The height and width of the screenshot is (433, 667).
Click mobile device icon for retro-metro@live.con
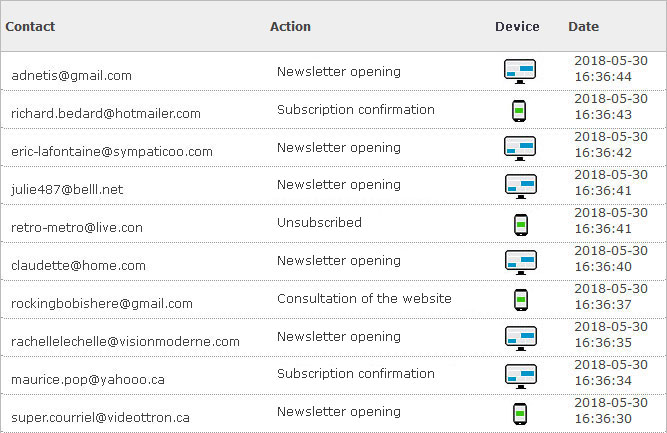(x=521, y=225)
